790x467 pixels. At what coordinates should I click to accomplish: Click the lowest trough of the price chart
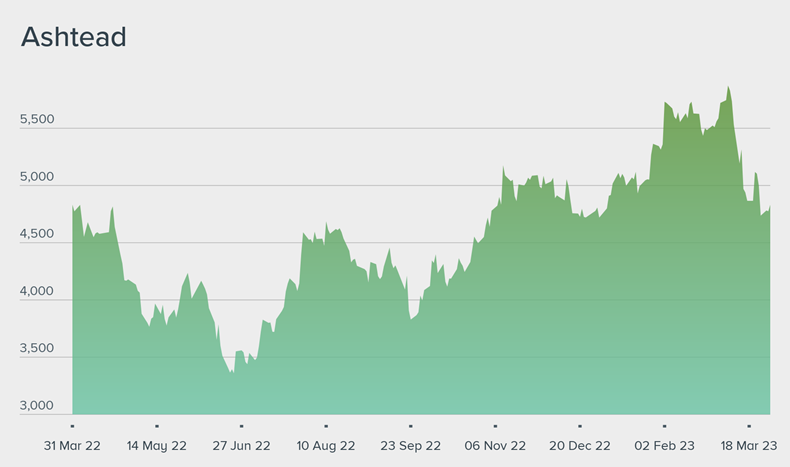232,373
